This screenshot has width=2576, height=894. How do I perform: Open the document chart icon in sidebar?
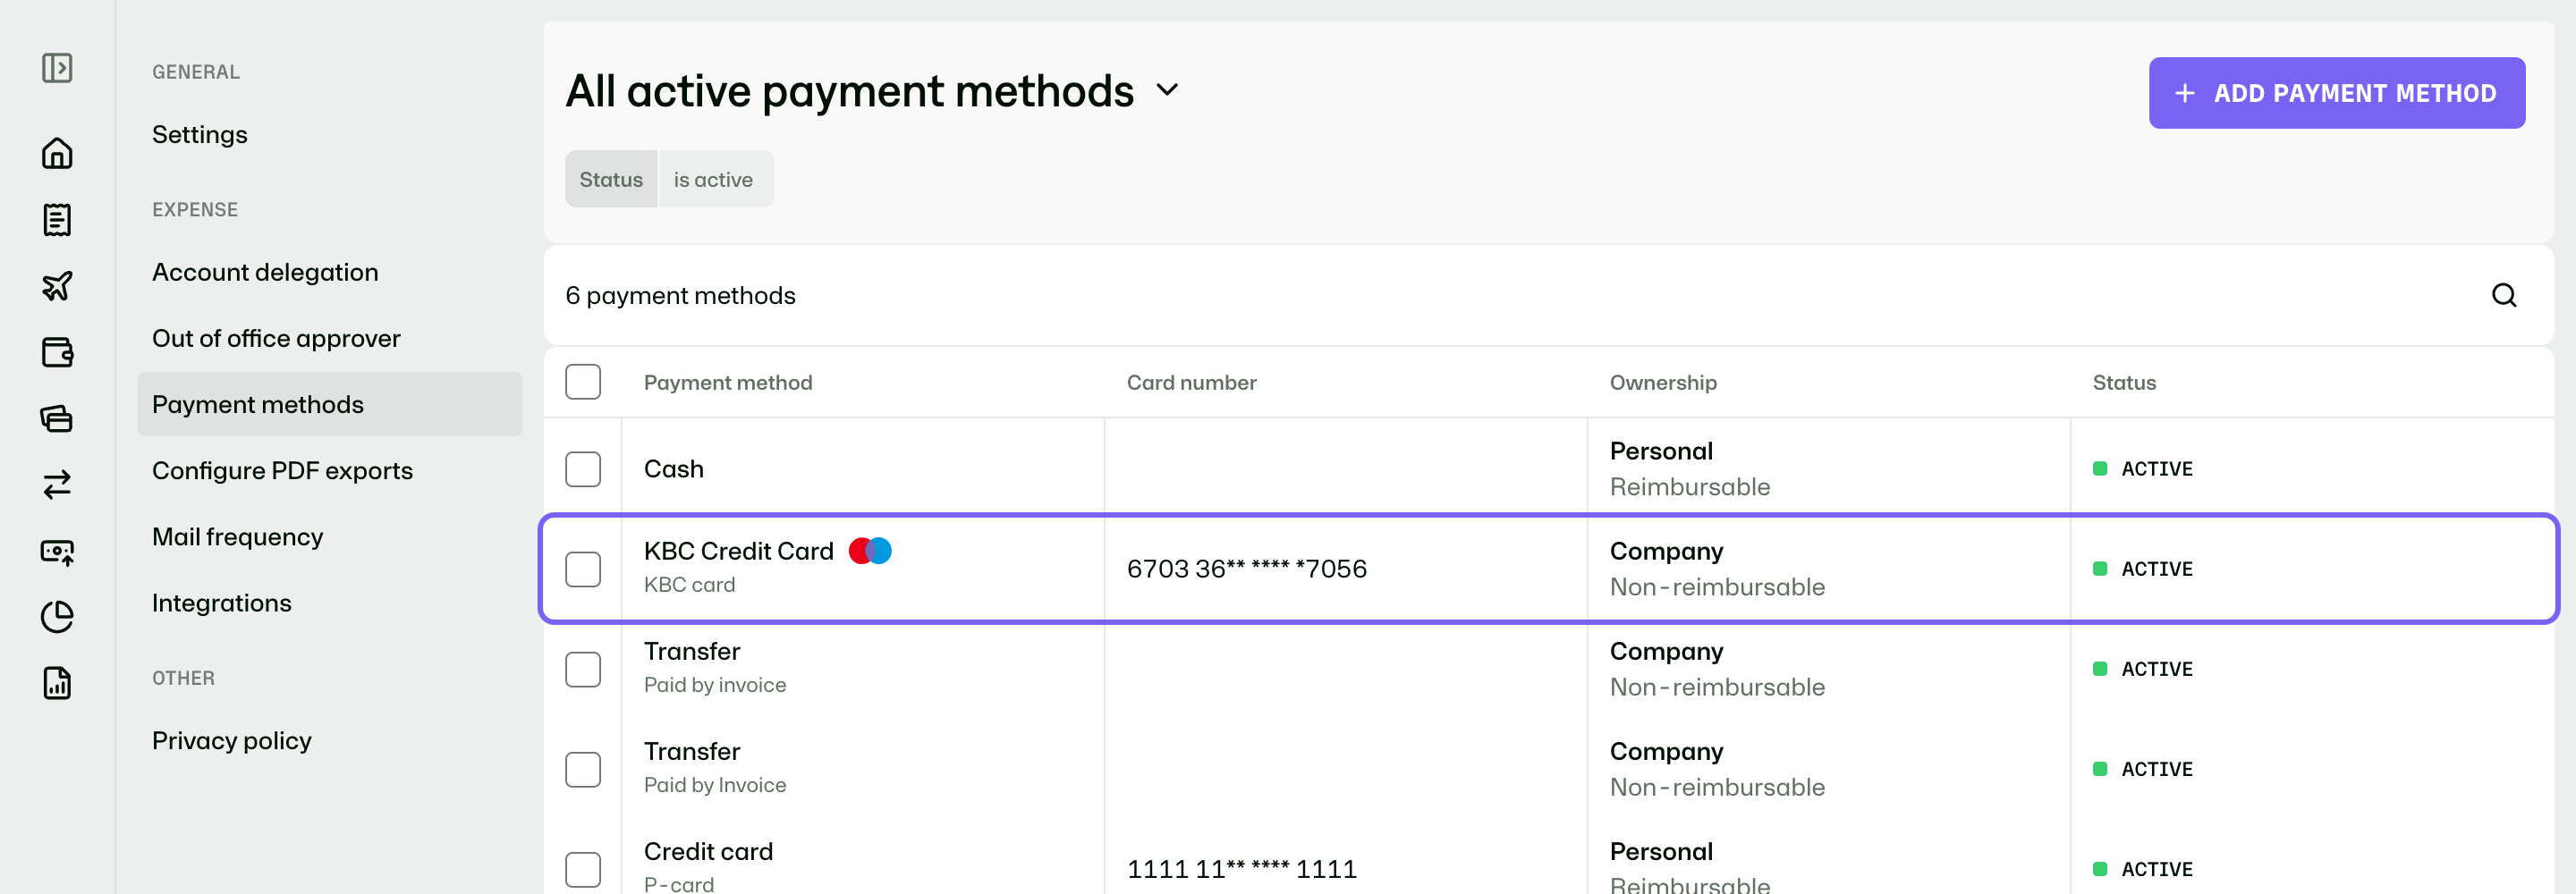pyautogui.click(x=57, y=683)
